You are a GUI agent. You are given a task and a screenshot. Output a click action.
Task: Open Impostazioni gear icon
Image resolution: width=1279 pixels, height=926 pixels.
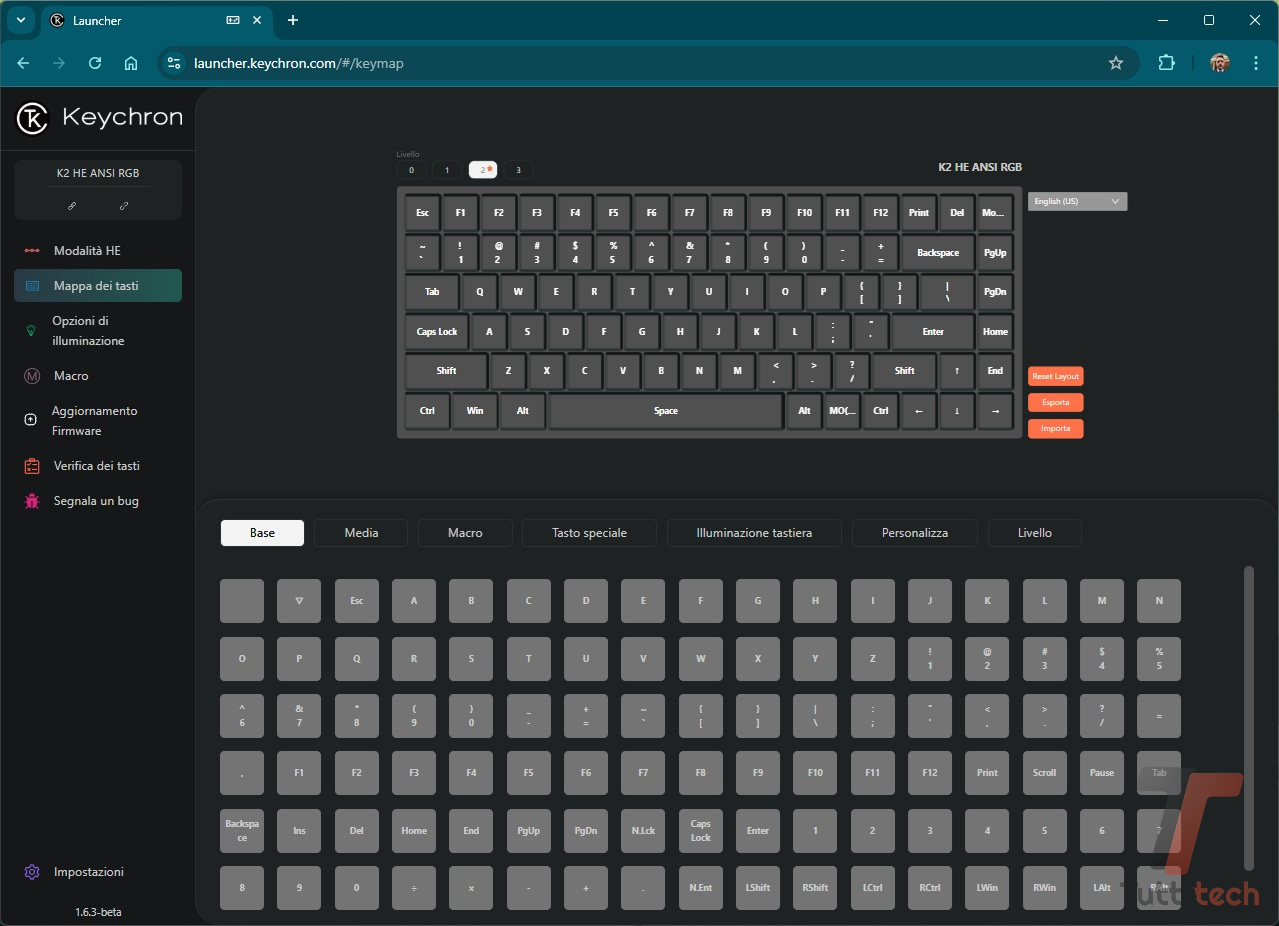click(31, 872)
